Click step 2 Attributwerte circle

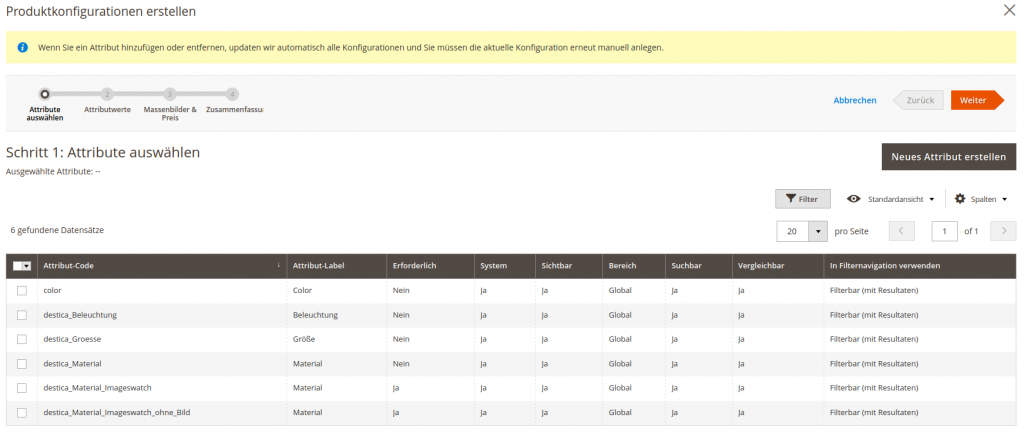(107, 94)
